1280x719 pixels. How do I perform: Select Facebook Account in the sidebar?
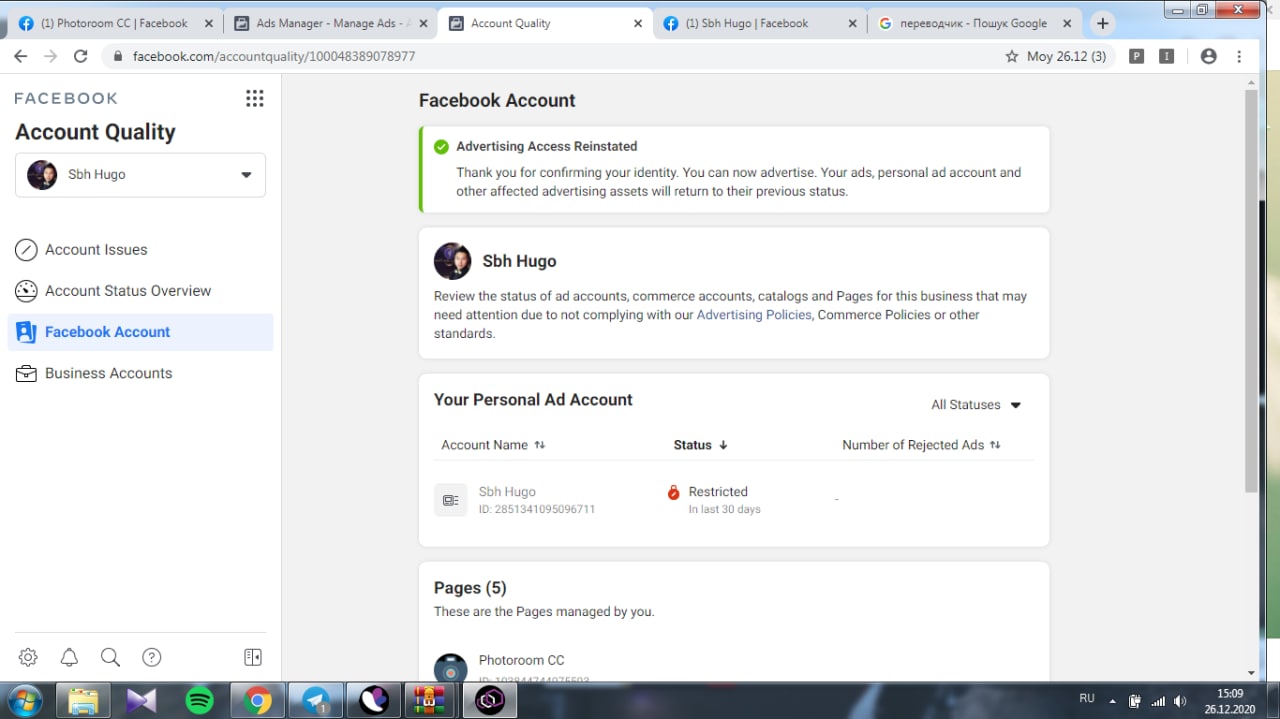pyautogui.click(x=140, y=332)
